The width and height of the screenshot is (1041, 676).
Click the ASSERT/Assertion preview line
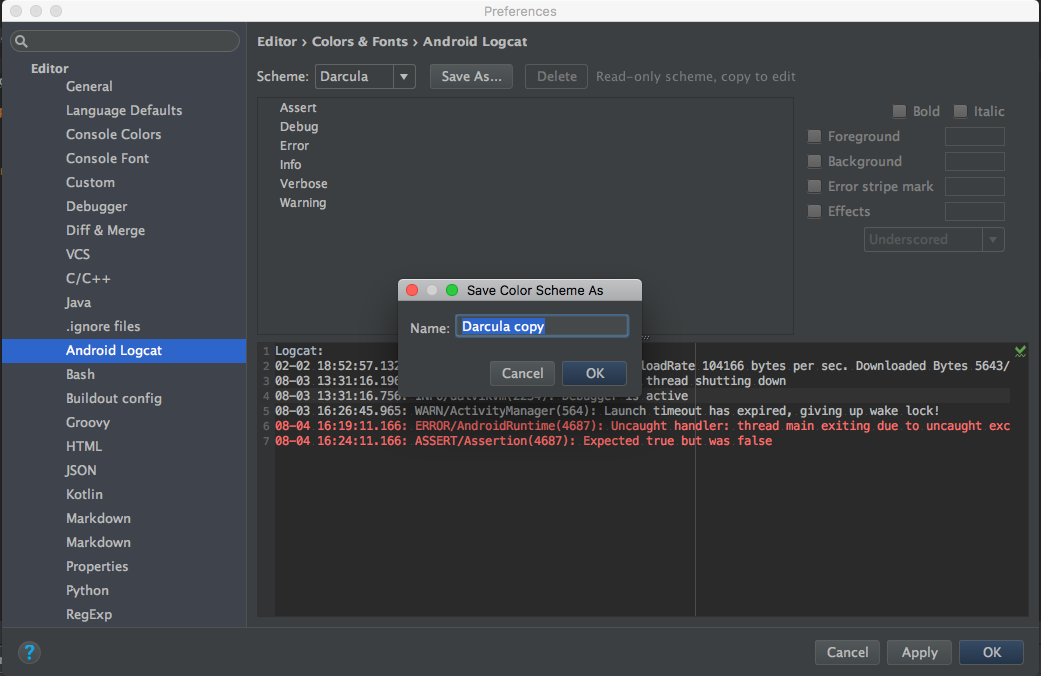(523, 441)
